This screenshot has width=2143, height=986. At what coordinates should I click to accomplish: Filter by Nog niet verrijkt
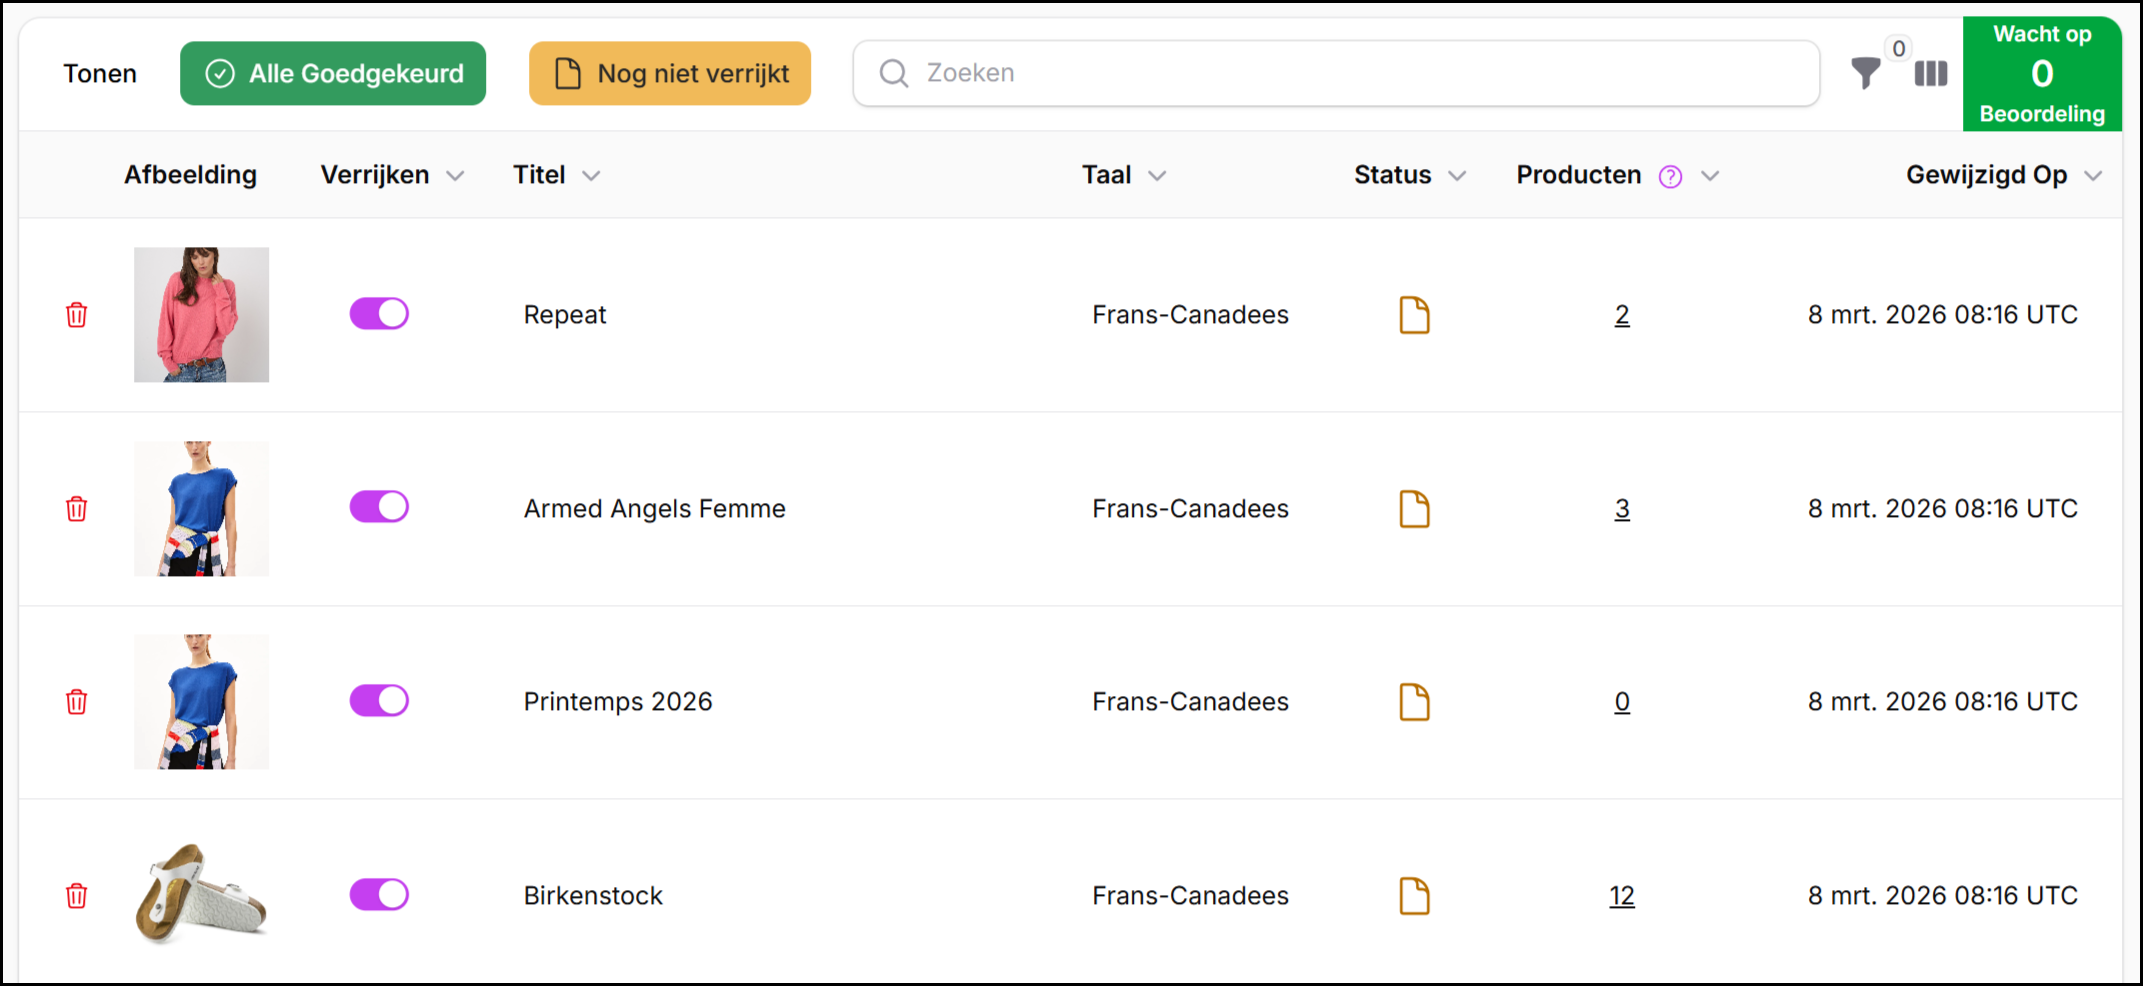coord(670,73)
